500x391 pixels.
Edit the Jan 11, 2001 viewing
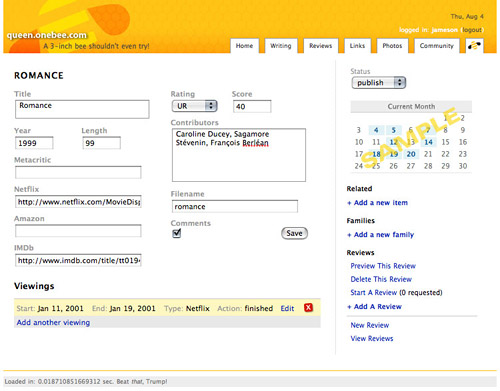coord(287,308)
